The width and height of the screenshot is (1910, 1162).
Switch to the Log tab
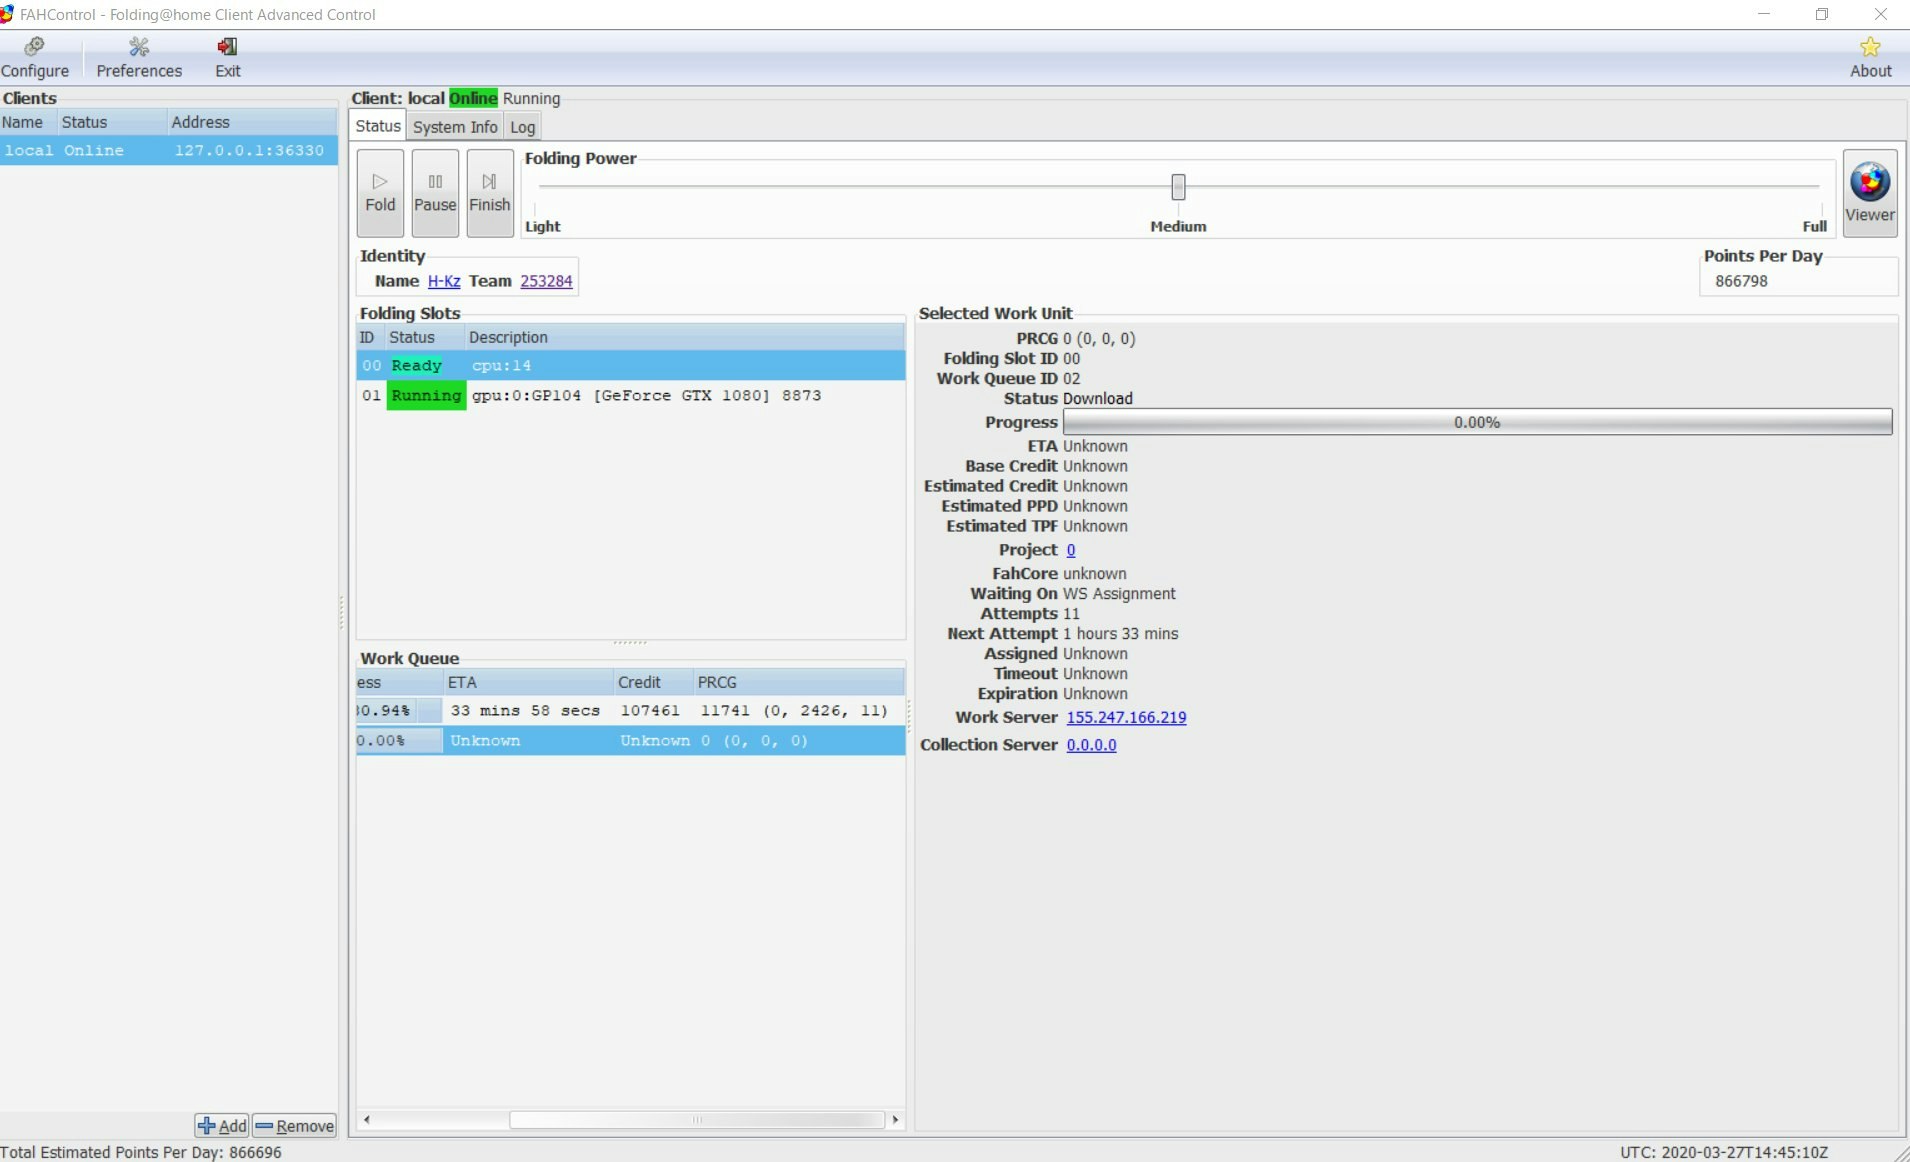point(522,127)
